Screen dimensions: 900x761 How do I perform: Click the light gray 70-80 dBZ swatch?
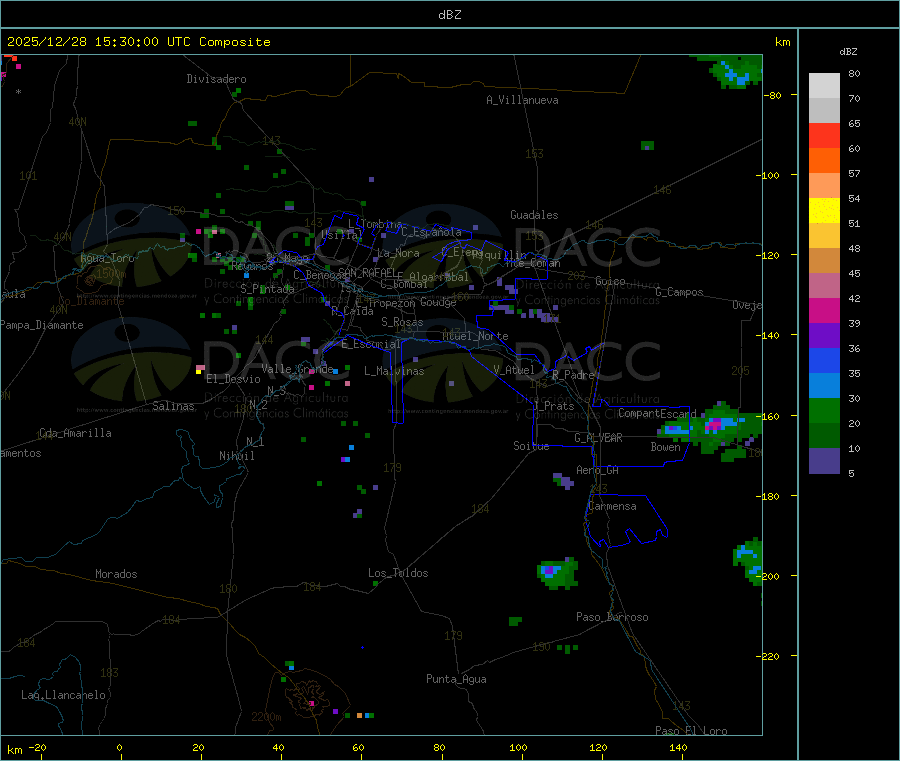point(824,86)
